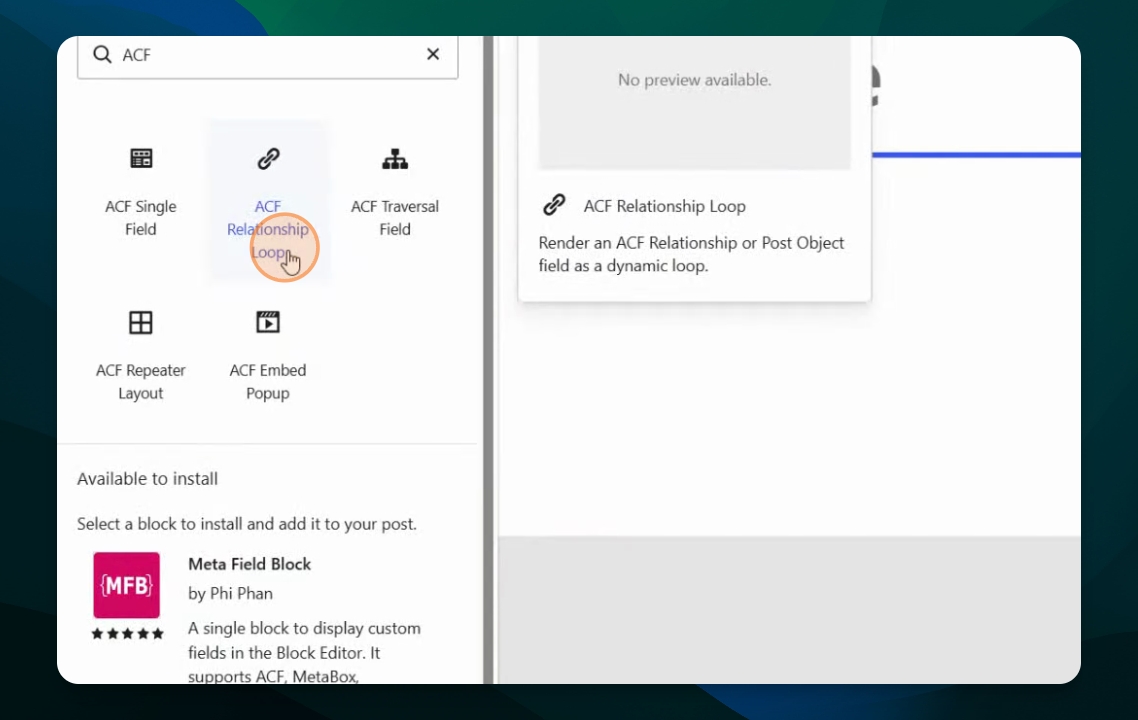Select the ACF Relationship Loop link icon
The image size is (1138, 720).
point(268,158)
